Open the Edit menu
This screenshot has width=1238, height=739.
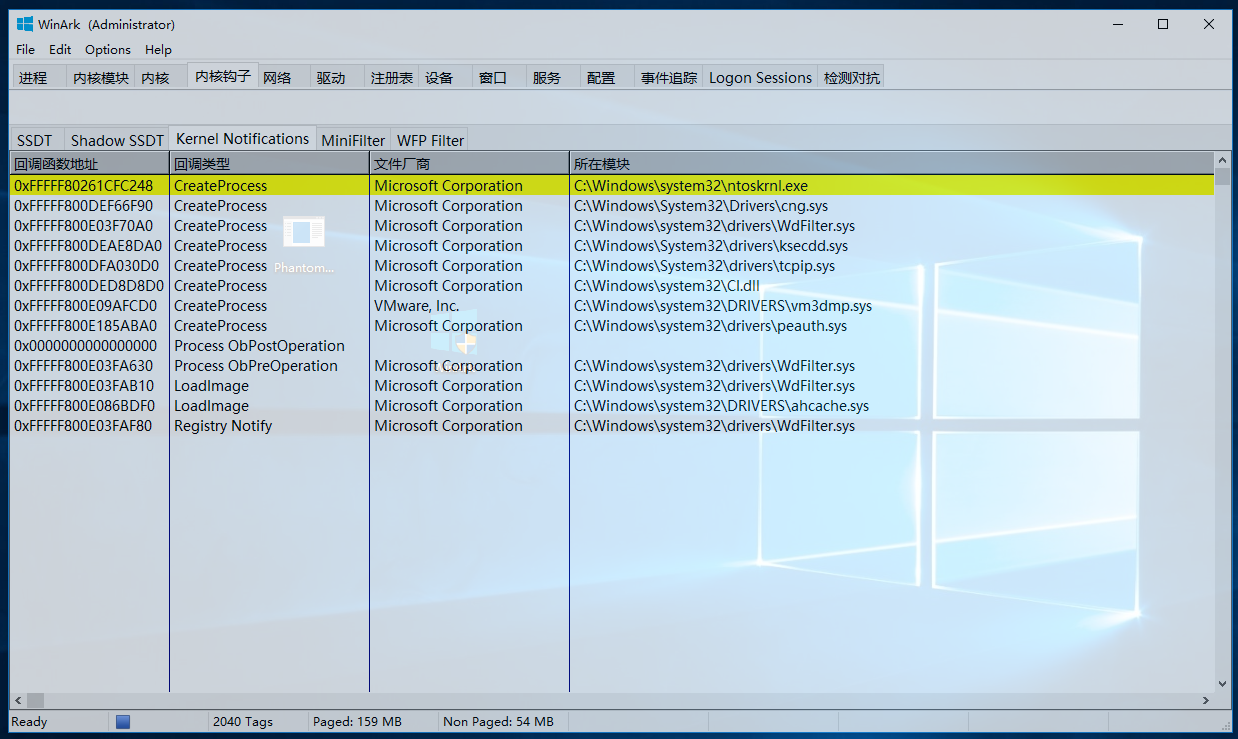click(60, 49)
